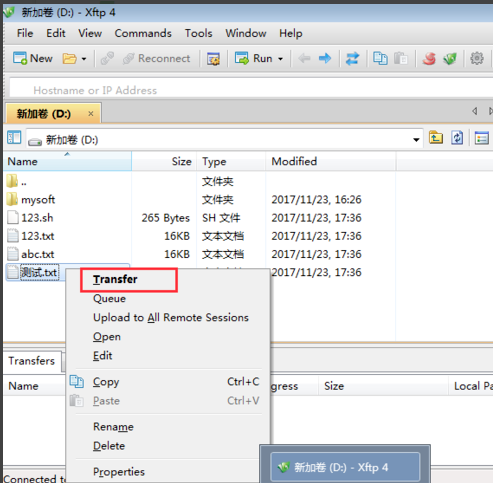This screenshot has width=493, height=483.
Task: Click the Xftp 4 taskbar preview thumbnail
Action: [345, 467]
